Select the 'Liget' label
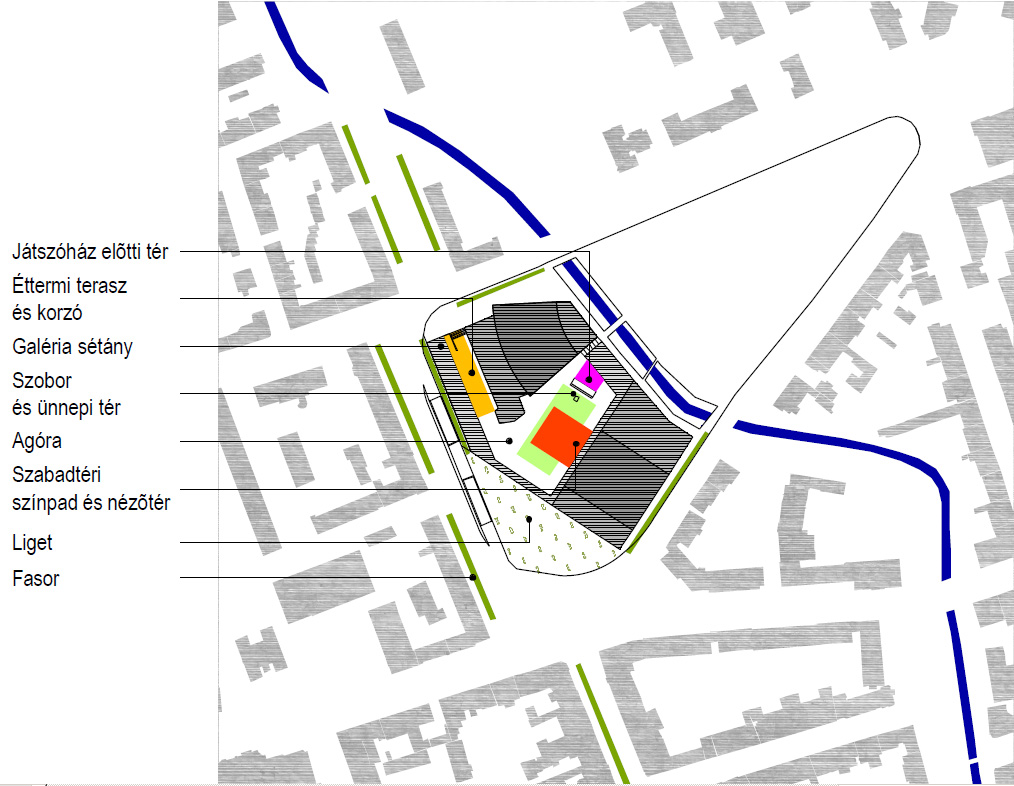1014x786 pixels. [32, 543]
